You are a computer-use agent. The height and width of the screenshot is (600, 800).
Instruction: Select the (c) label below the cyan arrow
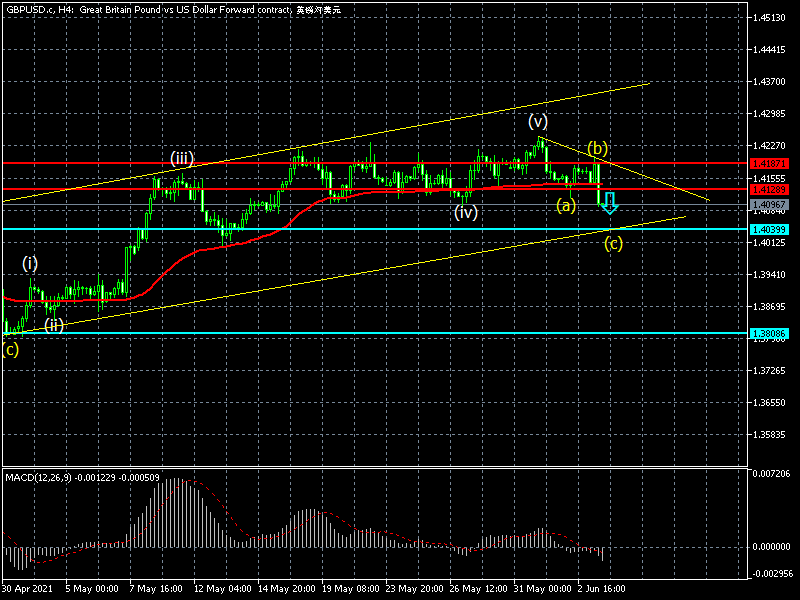point(614,242)
